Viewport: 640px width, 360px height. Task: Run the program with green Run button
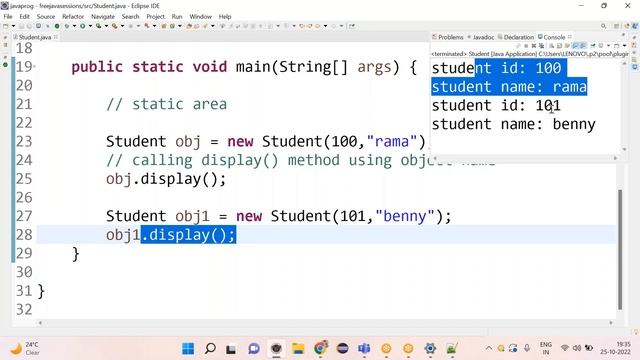pyautogui.click(x=82, y=26)
